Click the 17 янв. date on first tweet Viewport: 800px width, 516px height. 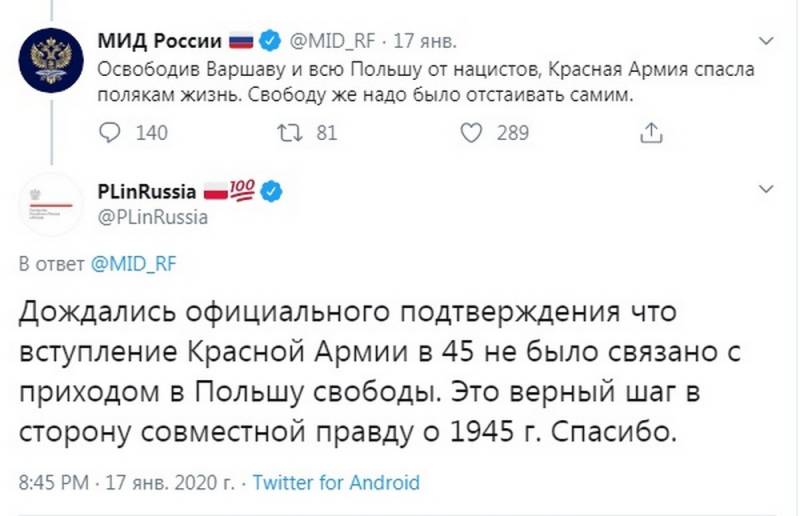click(424, 41)
